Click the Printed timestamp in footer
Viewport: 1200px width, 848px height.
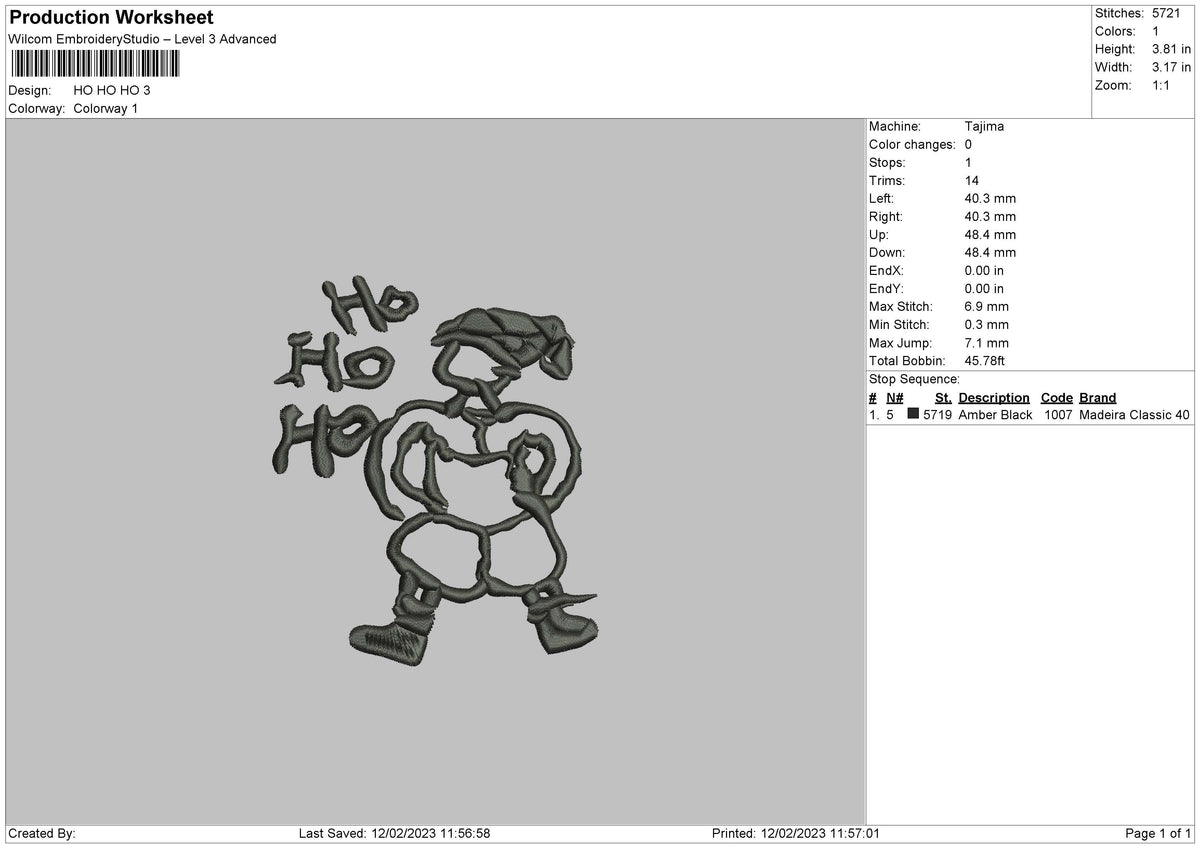795,833
